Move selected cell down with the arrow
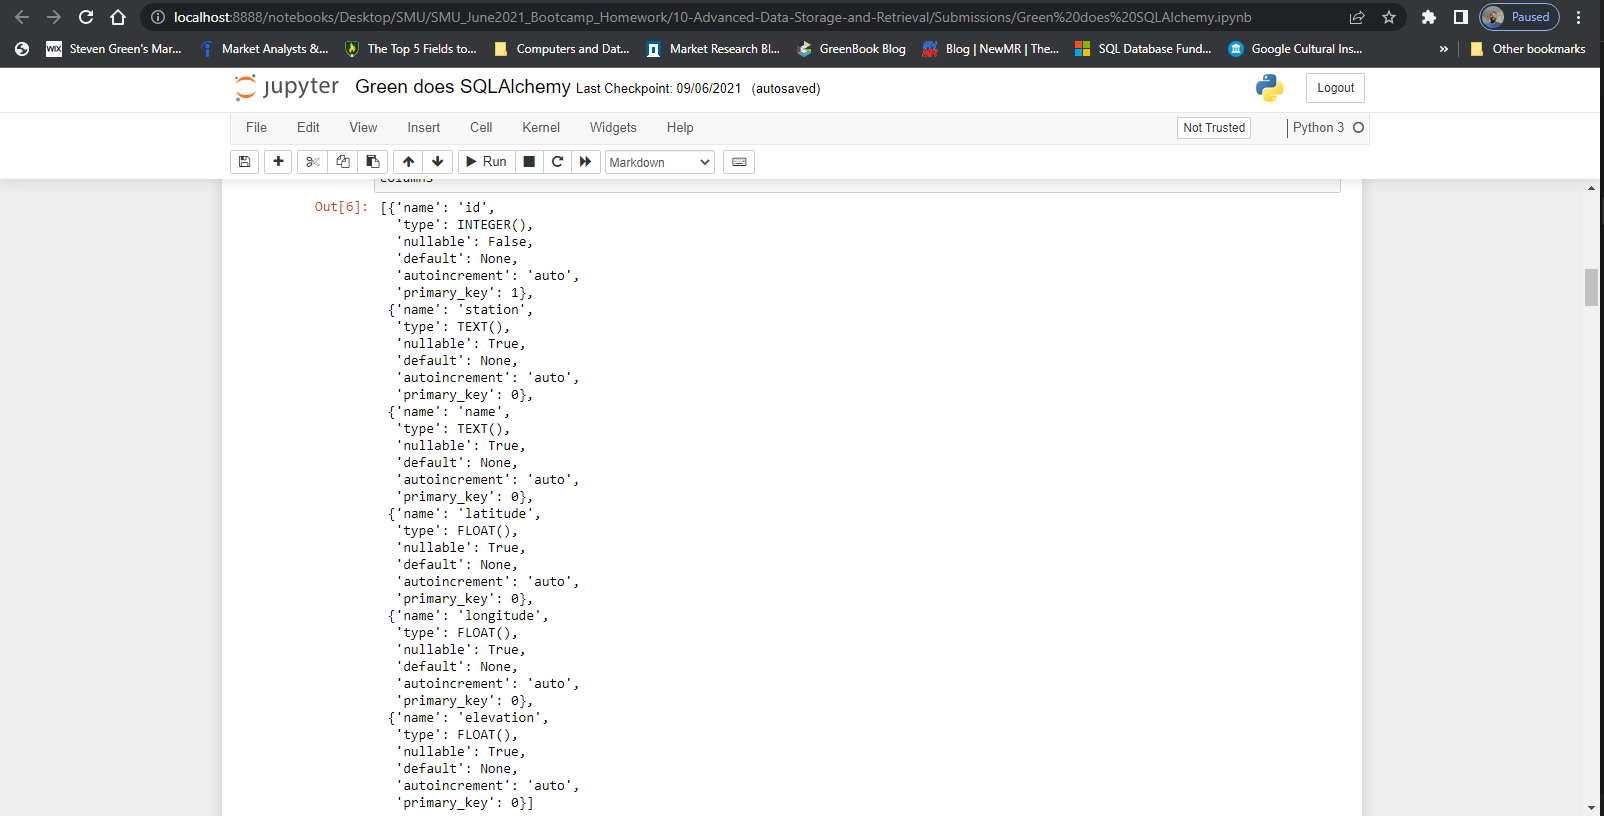Viewport: 1604px width, 816px height. tap(438, 162)
